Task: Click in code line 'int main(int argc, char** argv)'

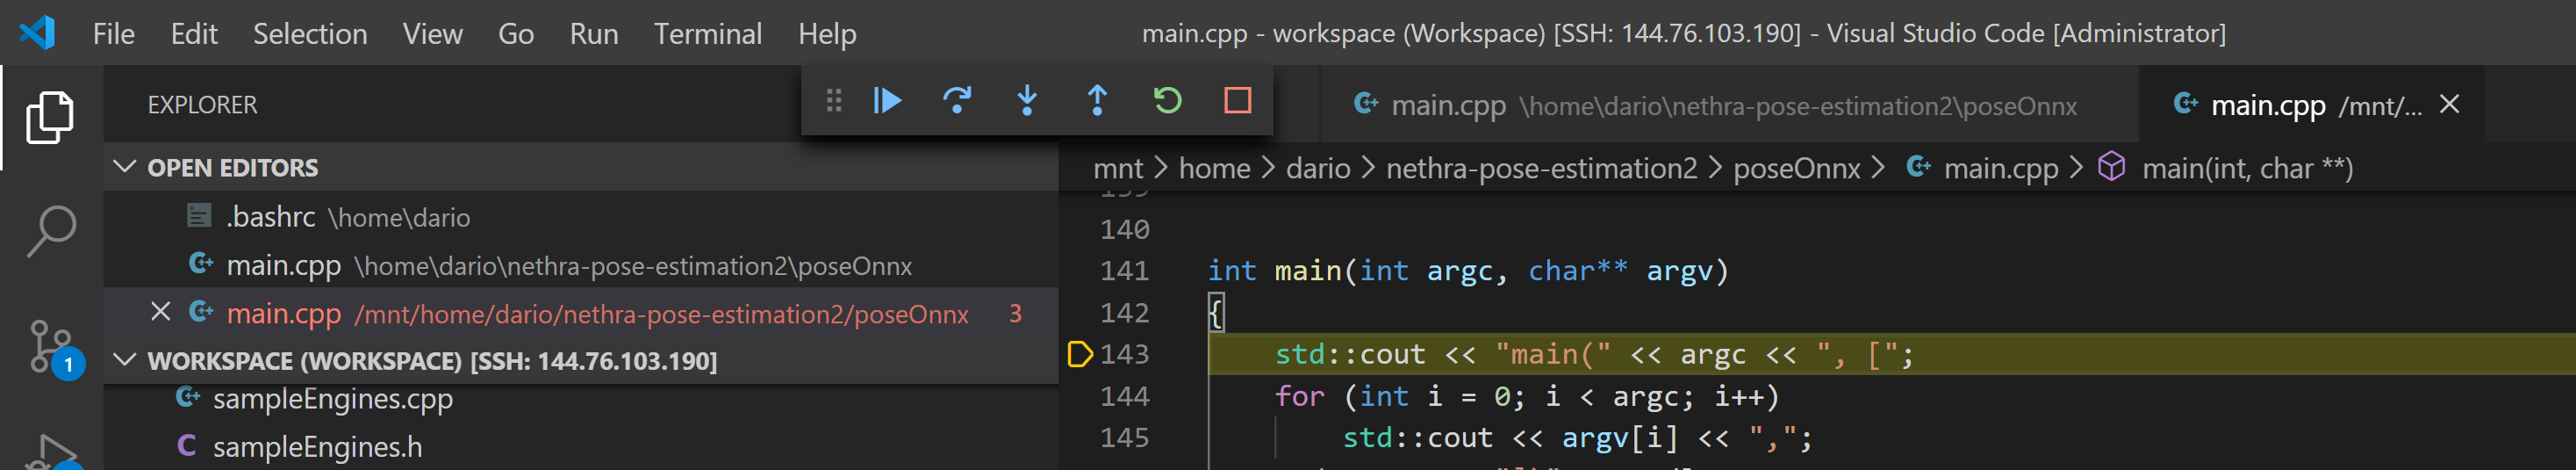Action: click(x=1468, y=270)
